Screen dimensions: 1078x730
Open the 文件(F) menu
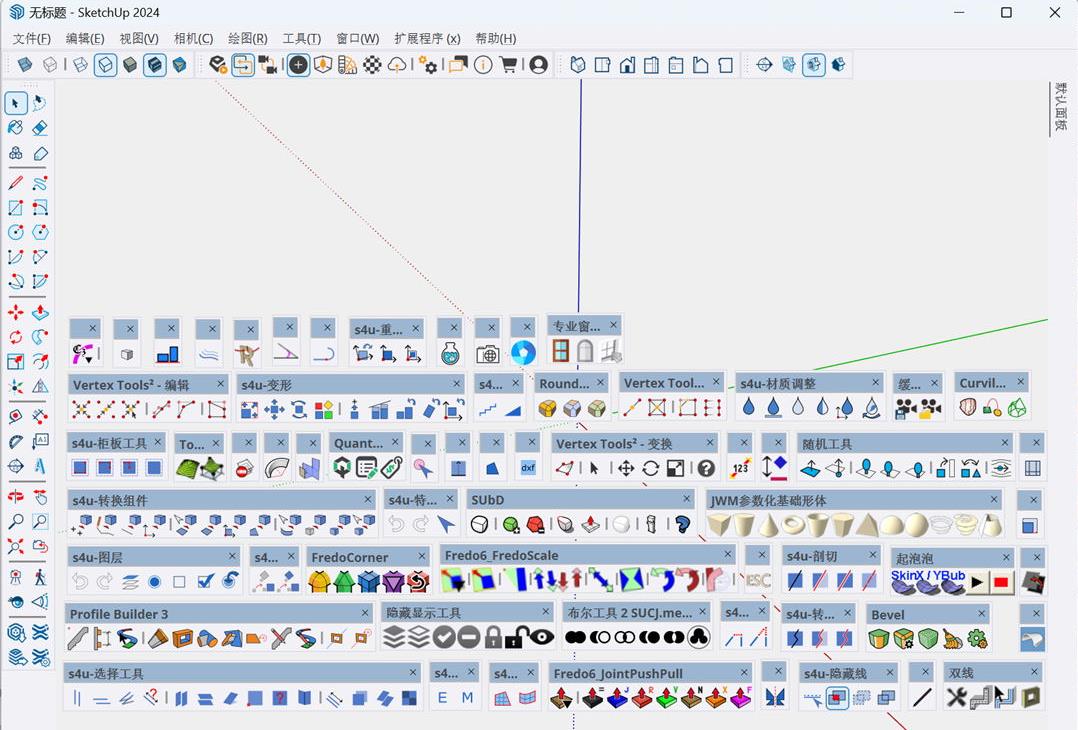32,38
